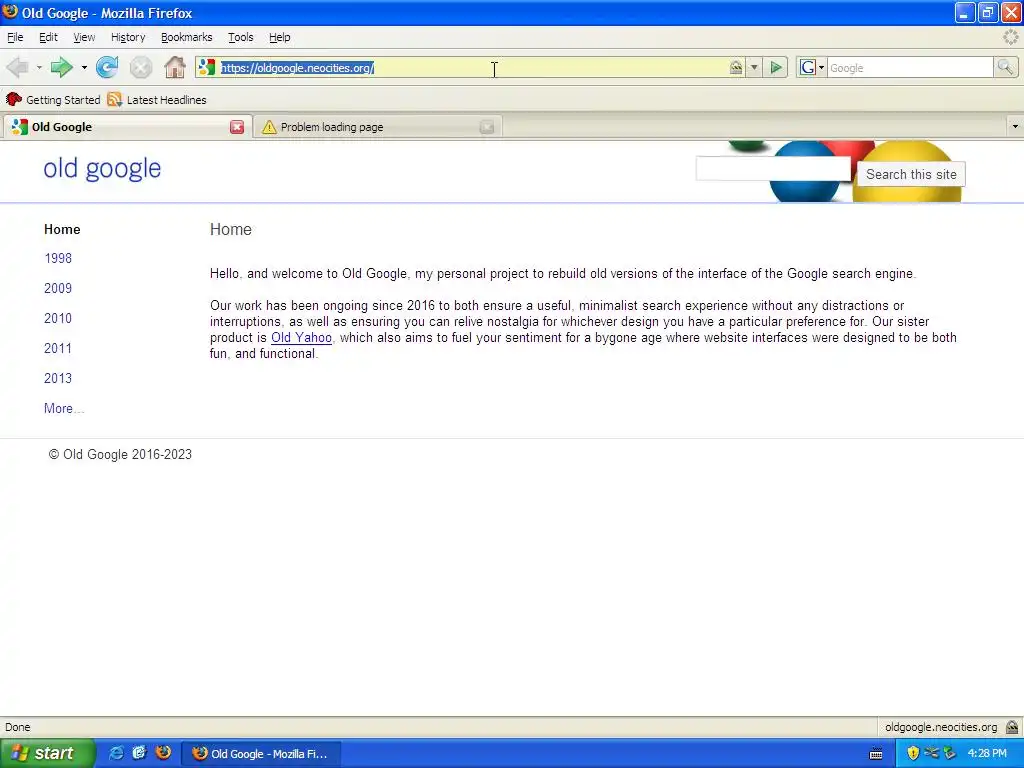Click the old google site title
Screen dimensions: 1024x768
tap(102, 168)
